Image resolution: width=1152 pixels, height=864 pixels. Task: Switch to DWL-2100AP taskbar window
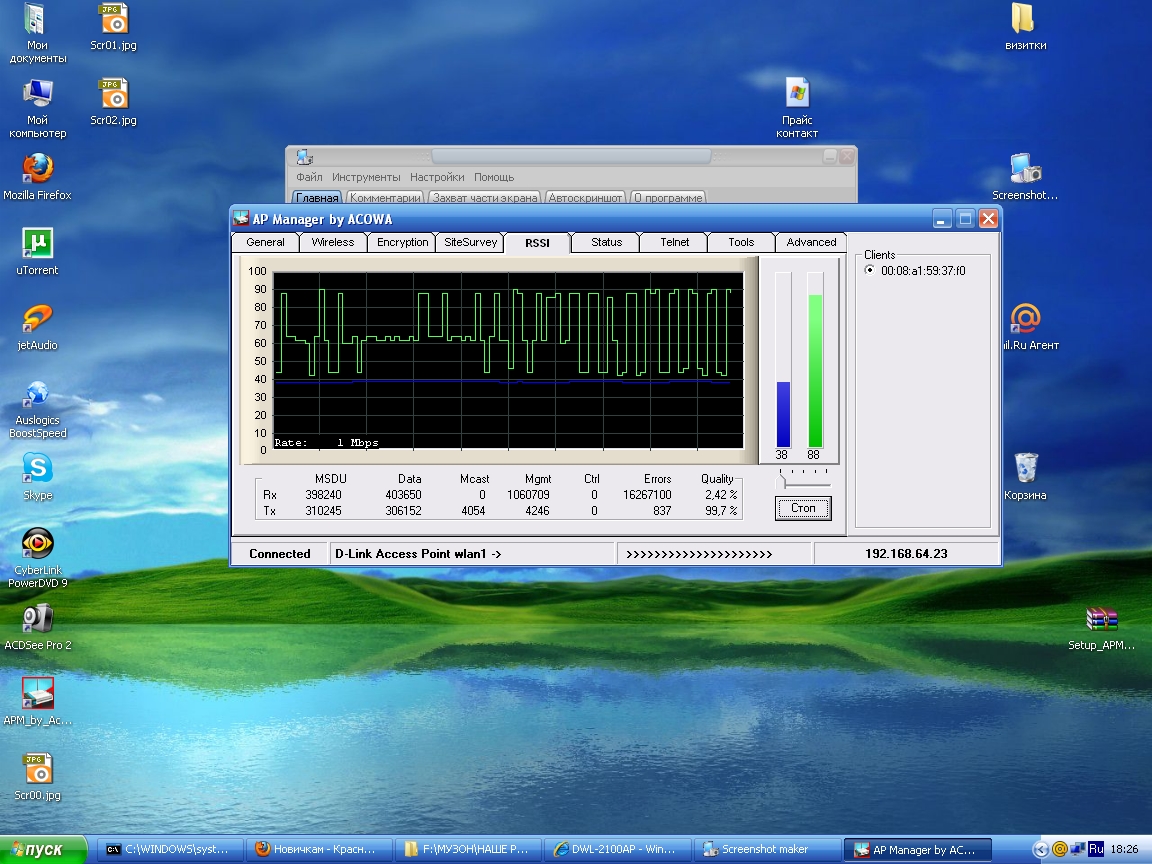click(617, 850)
